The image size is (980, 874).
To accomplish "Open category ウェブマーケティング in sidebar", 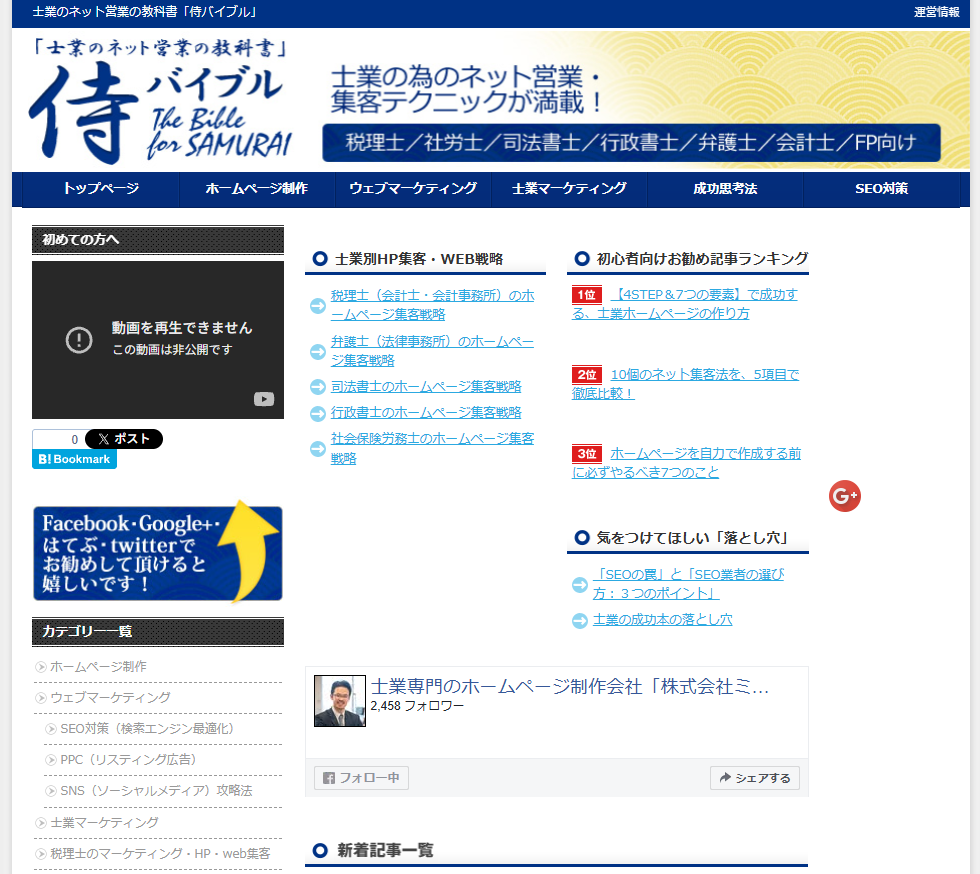I will click(x=110, y=697).
